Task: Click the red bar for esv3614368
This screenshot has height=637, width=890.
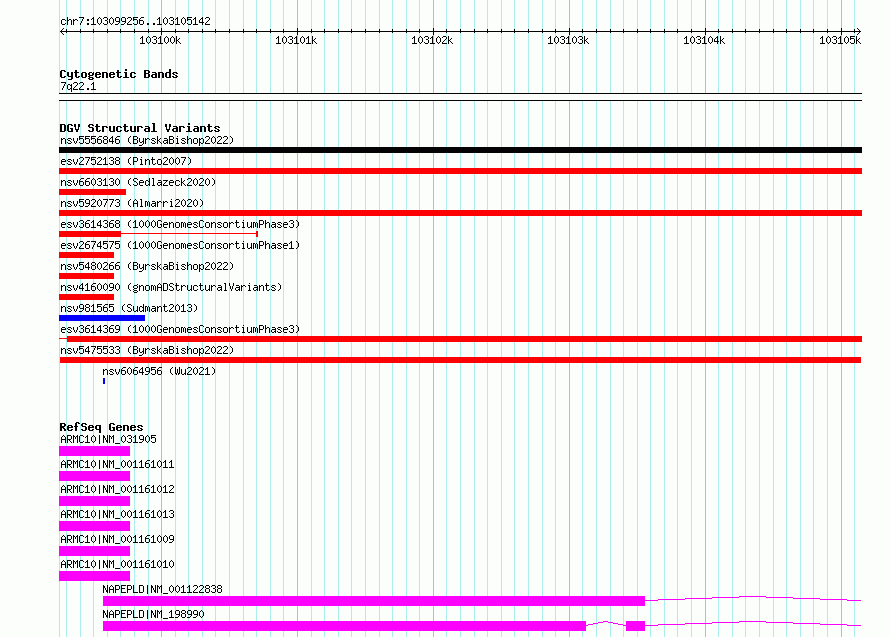Action: 90,234
